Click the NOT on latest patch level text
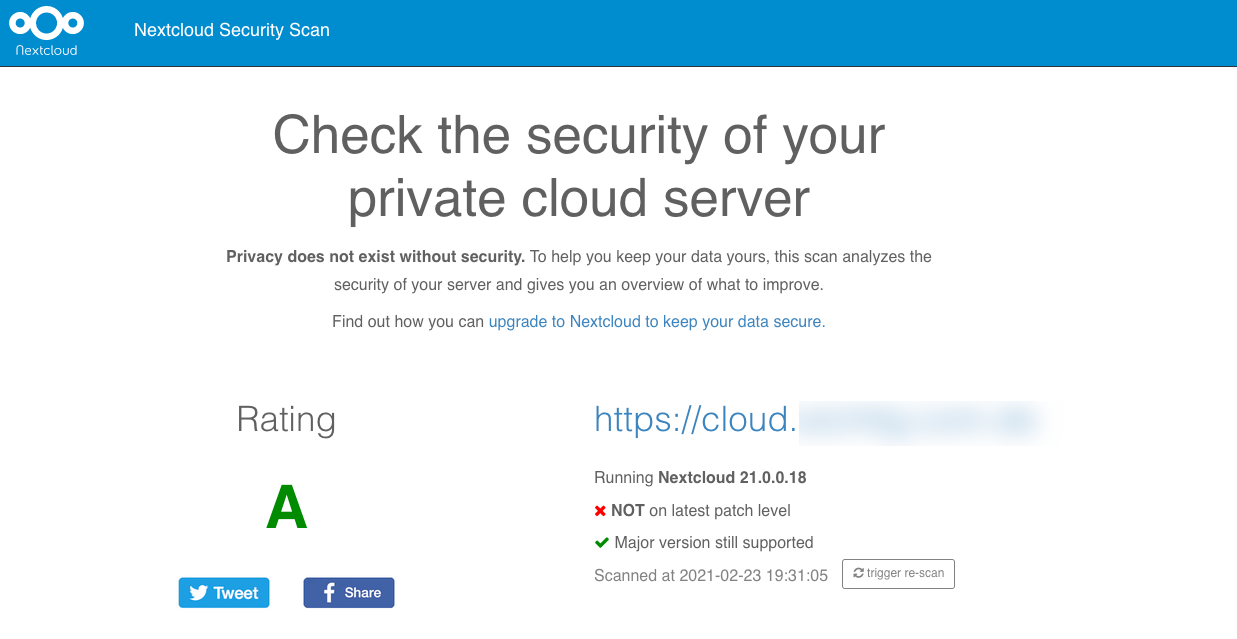 (701, 511)
